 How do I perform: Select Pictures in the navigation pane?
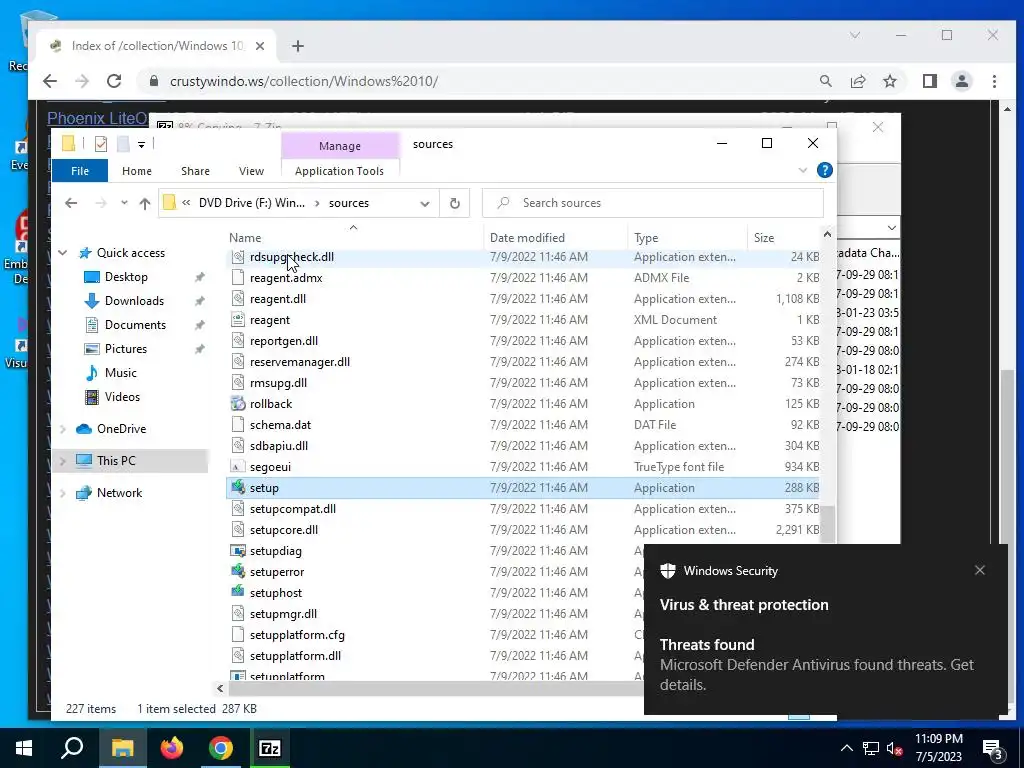(125, 349)
